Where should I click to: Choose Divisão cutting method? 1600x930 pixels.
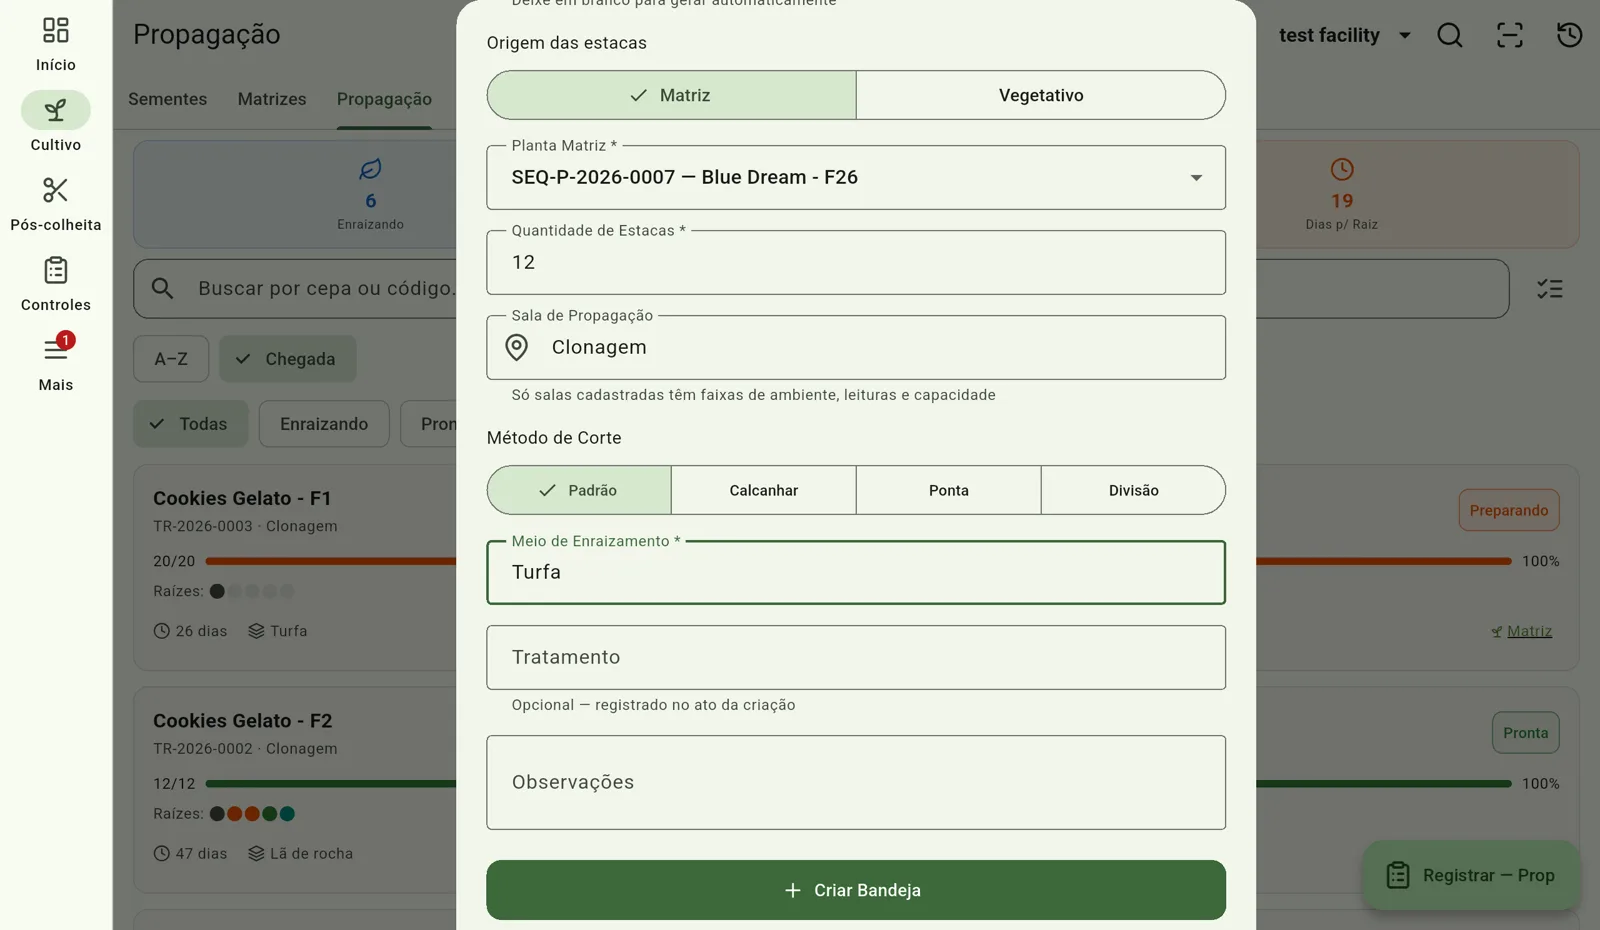pyautogui.click(x=1134, y=490)
